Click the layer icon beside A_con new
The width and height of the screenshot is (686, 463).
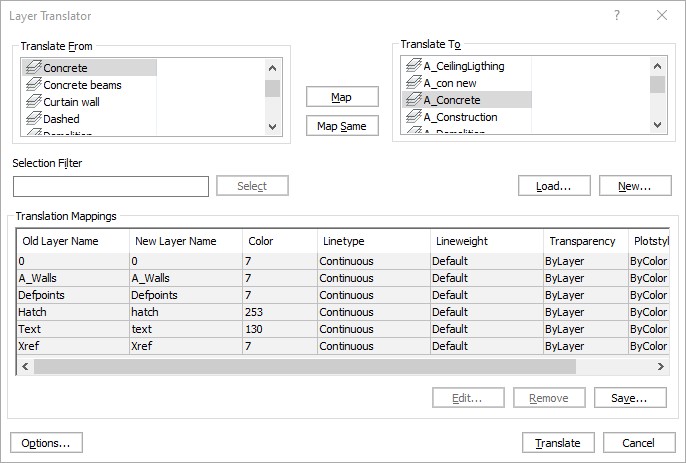coord(412,83)
